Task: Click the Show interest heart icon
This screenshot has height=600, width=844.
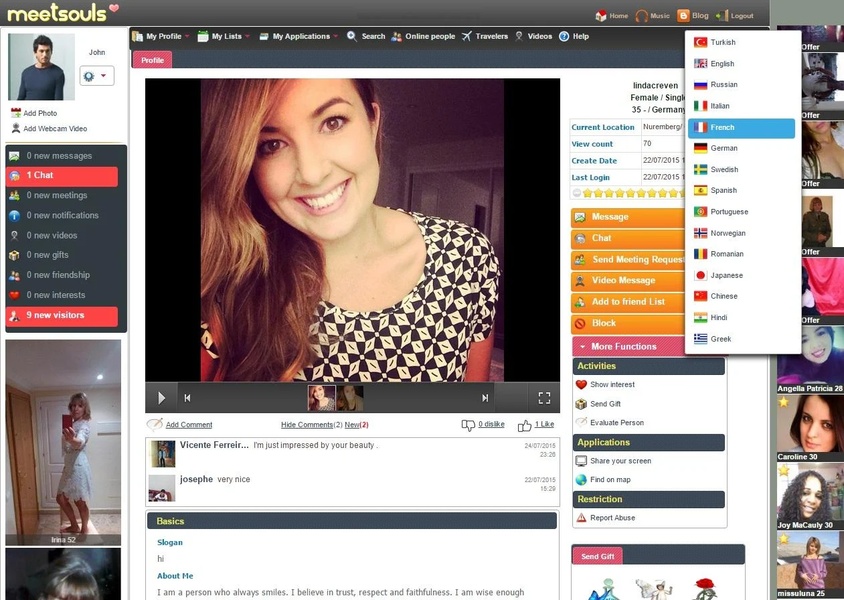Action: [x=581, y=385]
